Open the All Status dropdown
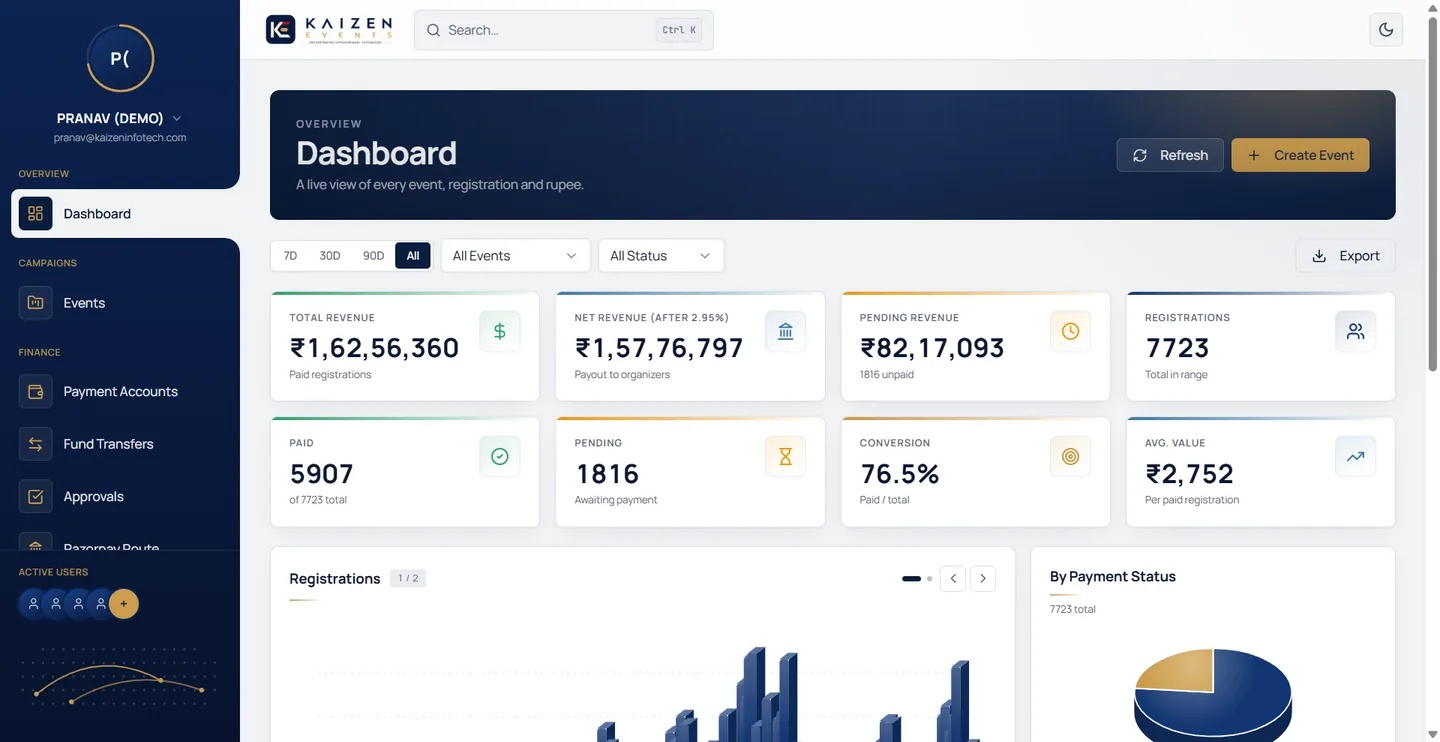 661,256
